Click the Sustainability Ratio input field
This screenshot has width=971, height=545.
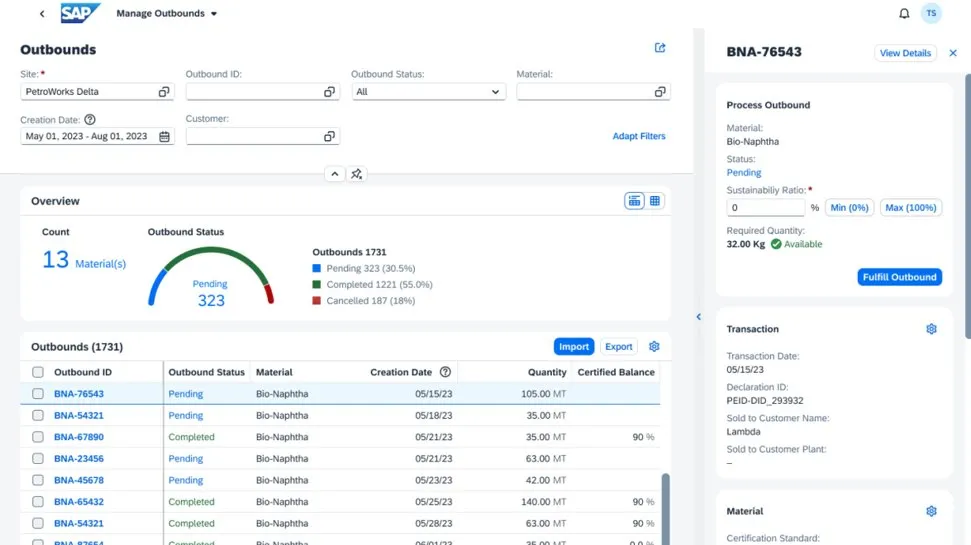coord(765,208)
